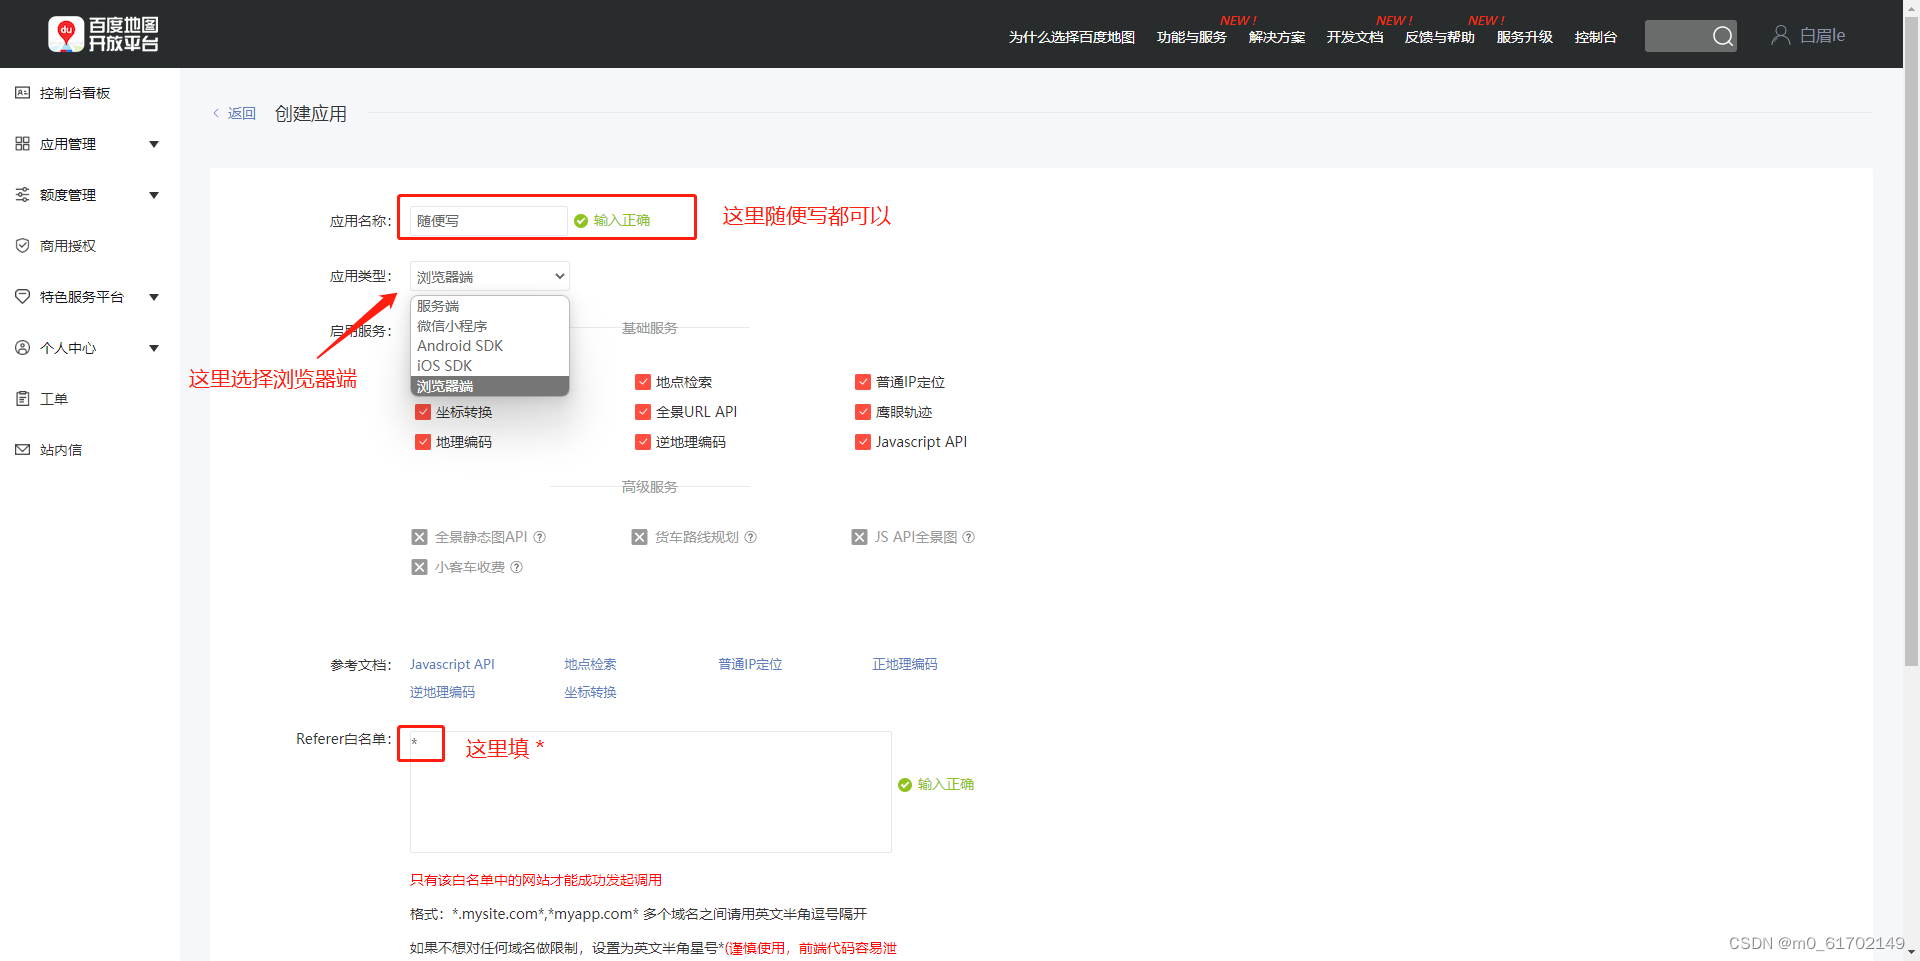
Task: Click the 白眉le username in header
Action: (x=1822, y=36)
